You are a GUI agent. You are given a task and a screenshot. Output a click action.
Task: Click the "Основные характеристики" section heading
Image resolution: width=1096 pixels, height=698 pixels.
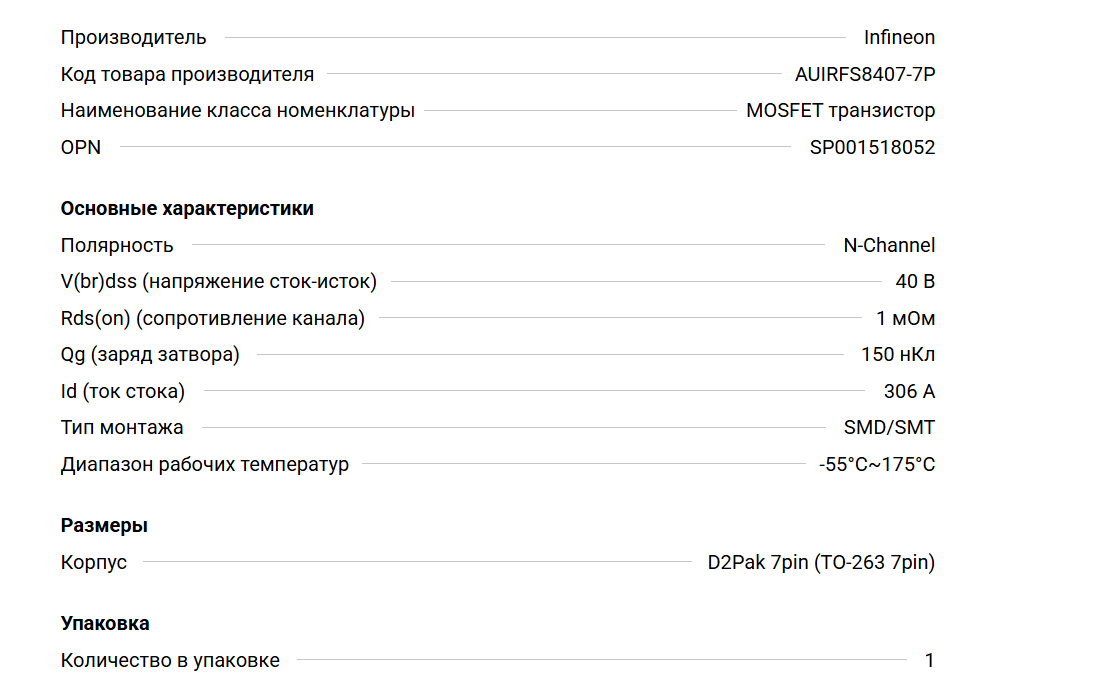click(x=187, y=209)
